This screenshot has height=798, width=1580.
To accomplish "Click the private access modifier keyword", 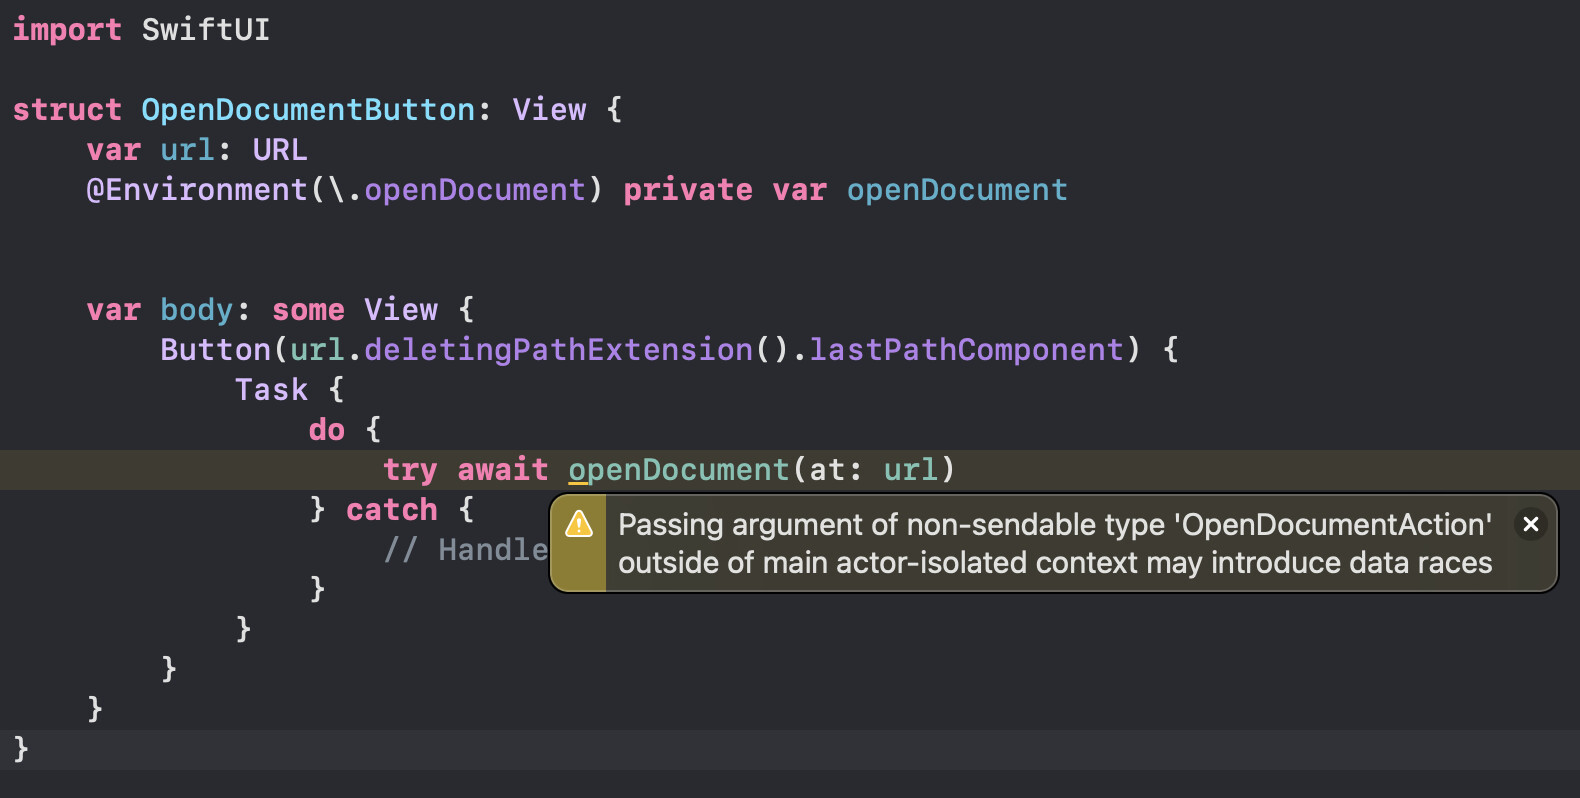I will (x=687, y=190).
